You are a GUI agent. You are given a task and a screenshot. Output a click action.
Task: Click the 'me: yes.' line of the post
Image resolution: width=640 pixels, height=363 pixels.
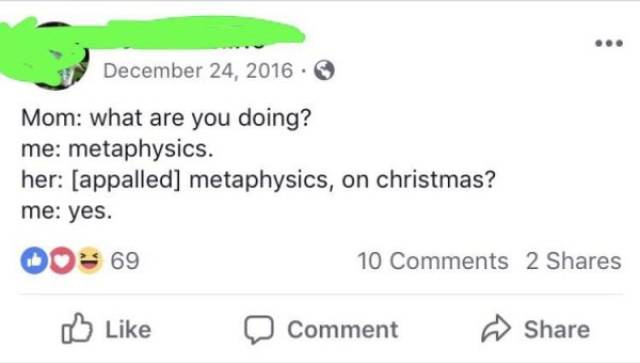click(67, 211)
